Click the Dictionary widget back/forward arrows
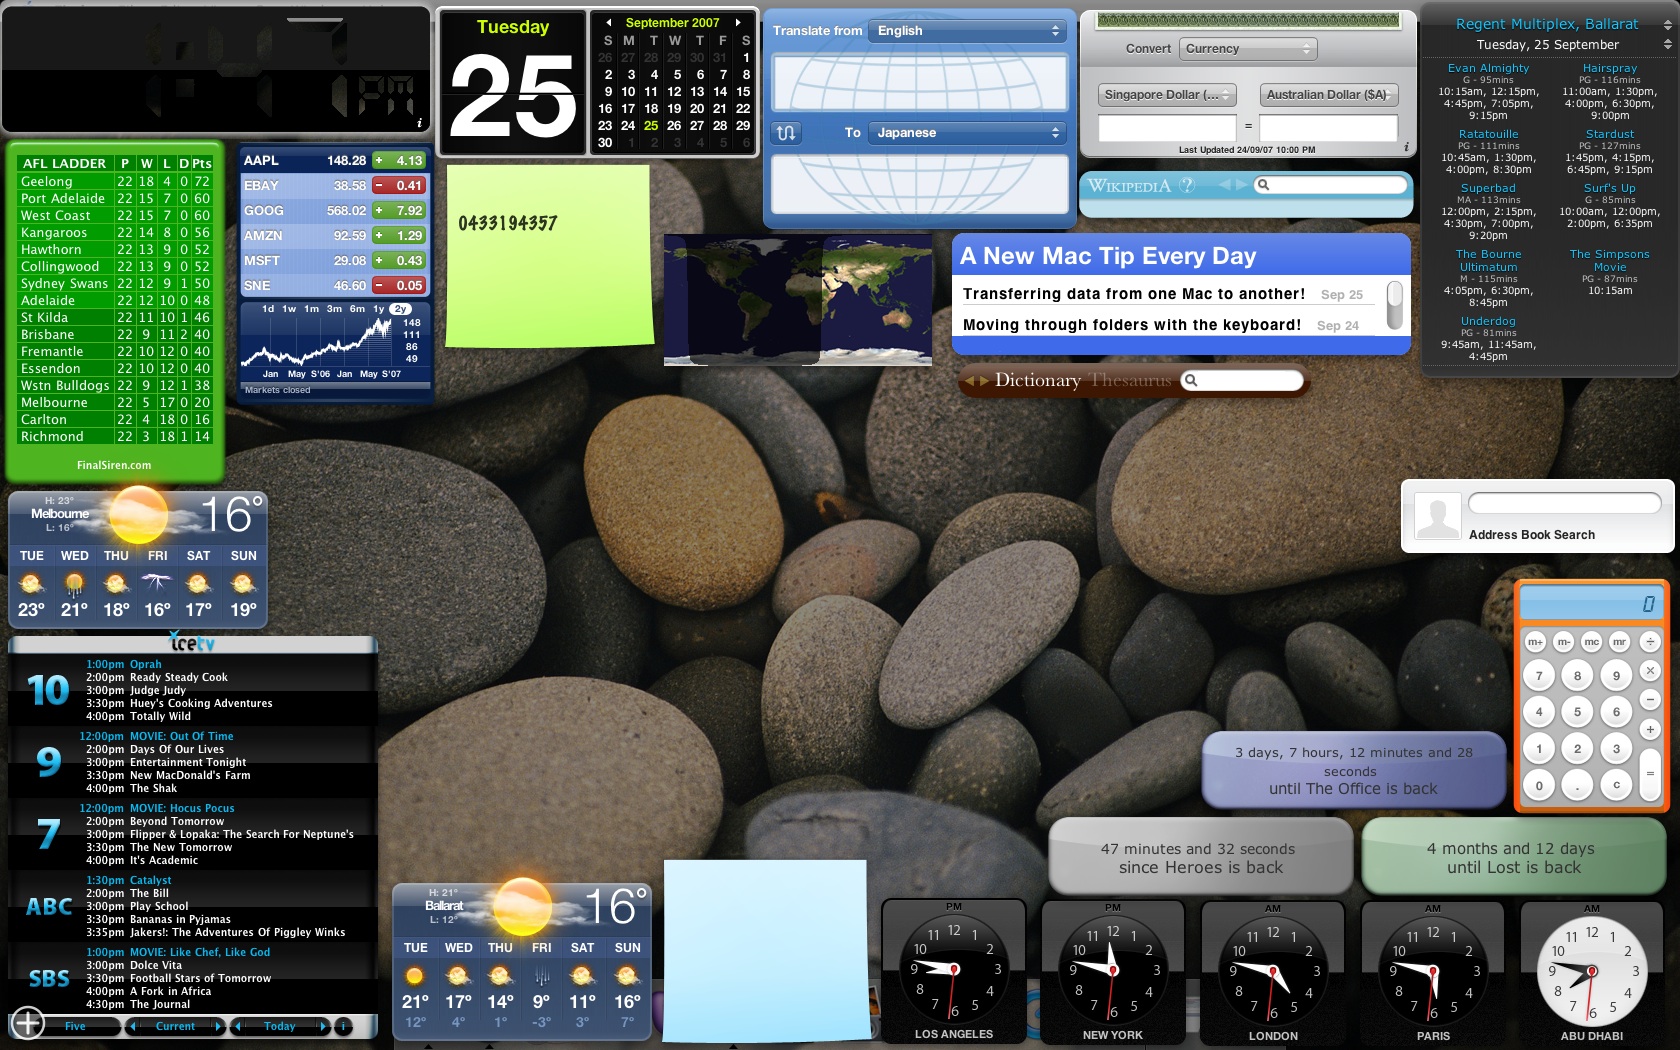The image size is (1680, 1050). click(x=975, y=380)
